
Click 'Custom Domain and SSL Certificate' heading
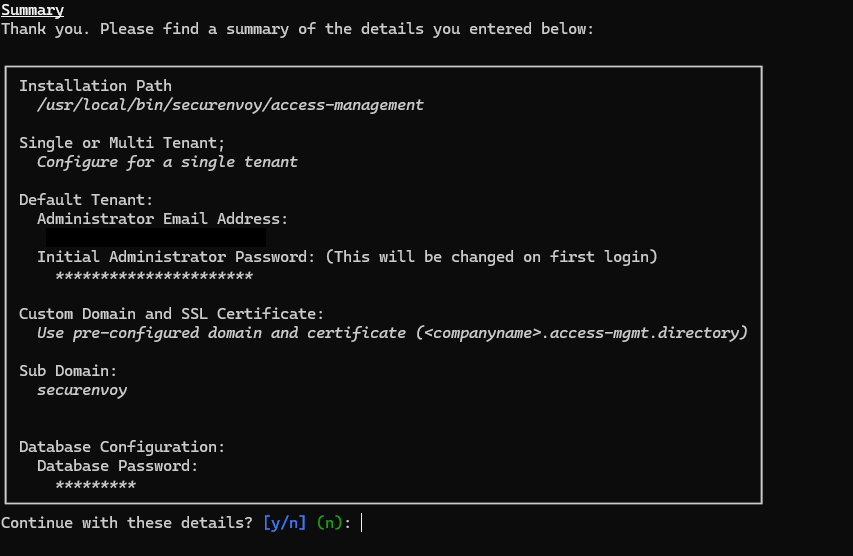pos(171,314)
